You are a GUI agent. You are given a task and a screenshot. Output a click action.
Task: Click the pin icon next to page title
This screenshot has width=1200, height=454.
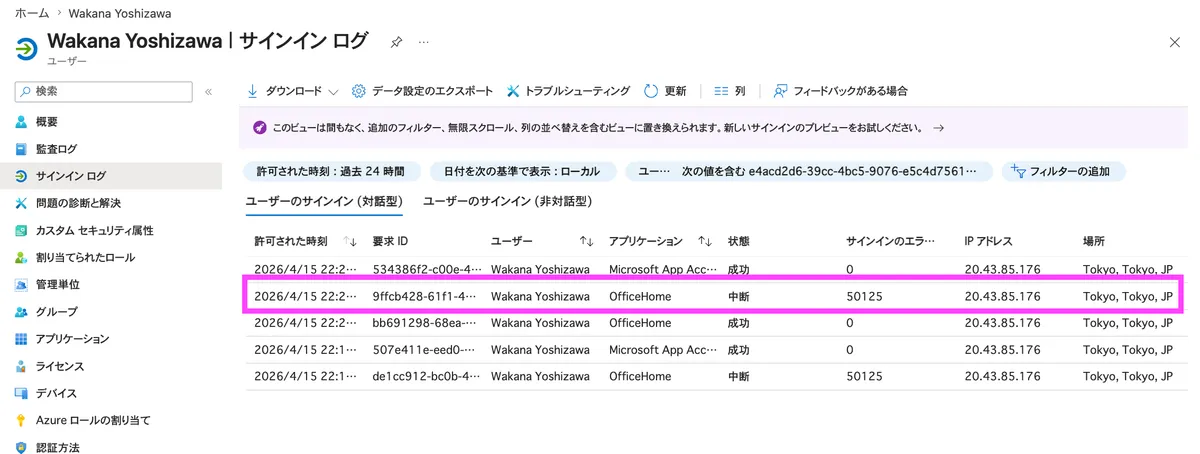pos(396,42)
